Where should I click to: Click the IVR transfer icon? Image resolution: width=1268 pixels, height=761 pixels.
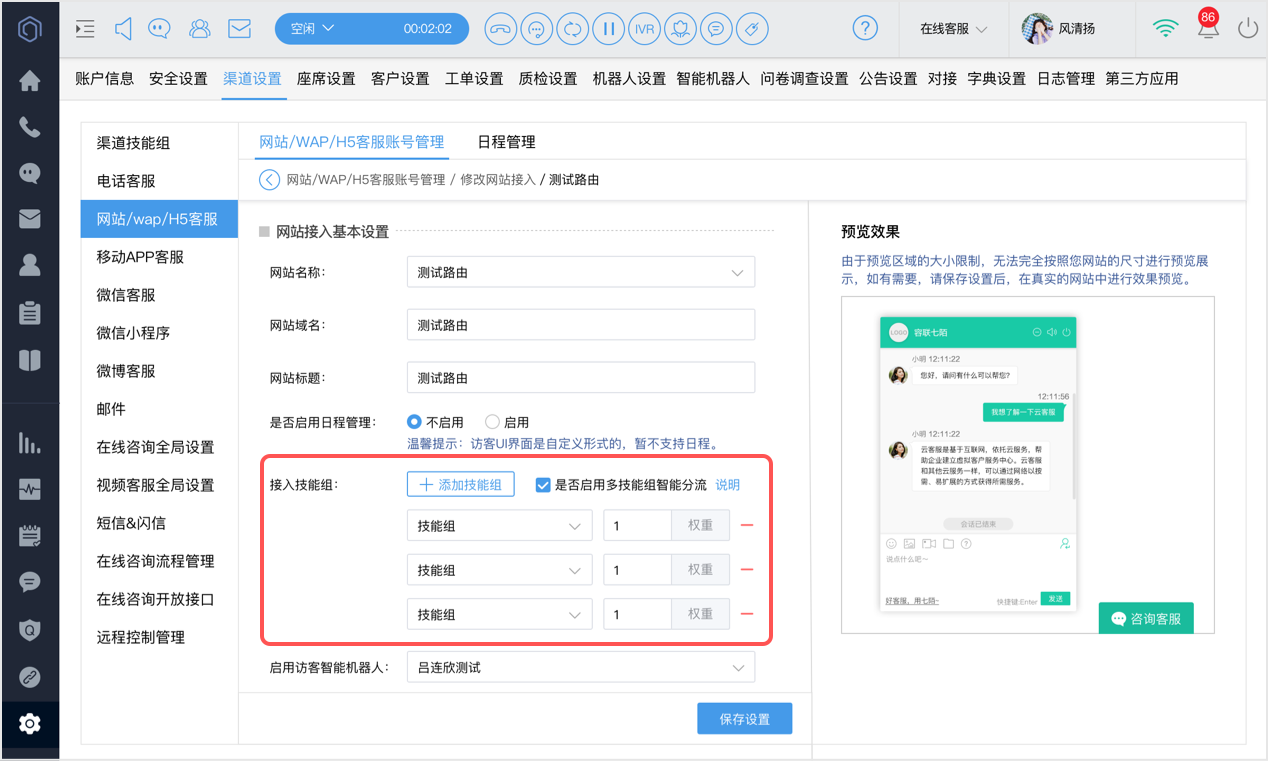click(644, 29)
